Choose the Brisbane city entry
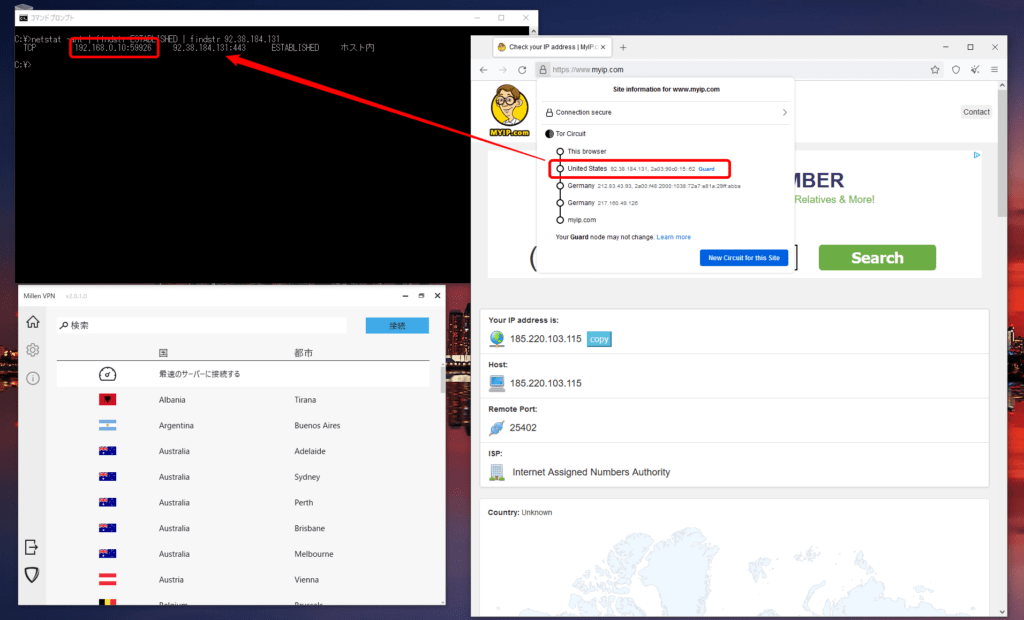The image size is (1024, 620). pos(309,528)
